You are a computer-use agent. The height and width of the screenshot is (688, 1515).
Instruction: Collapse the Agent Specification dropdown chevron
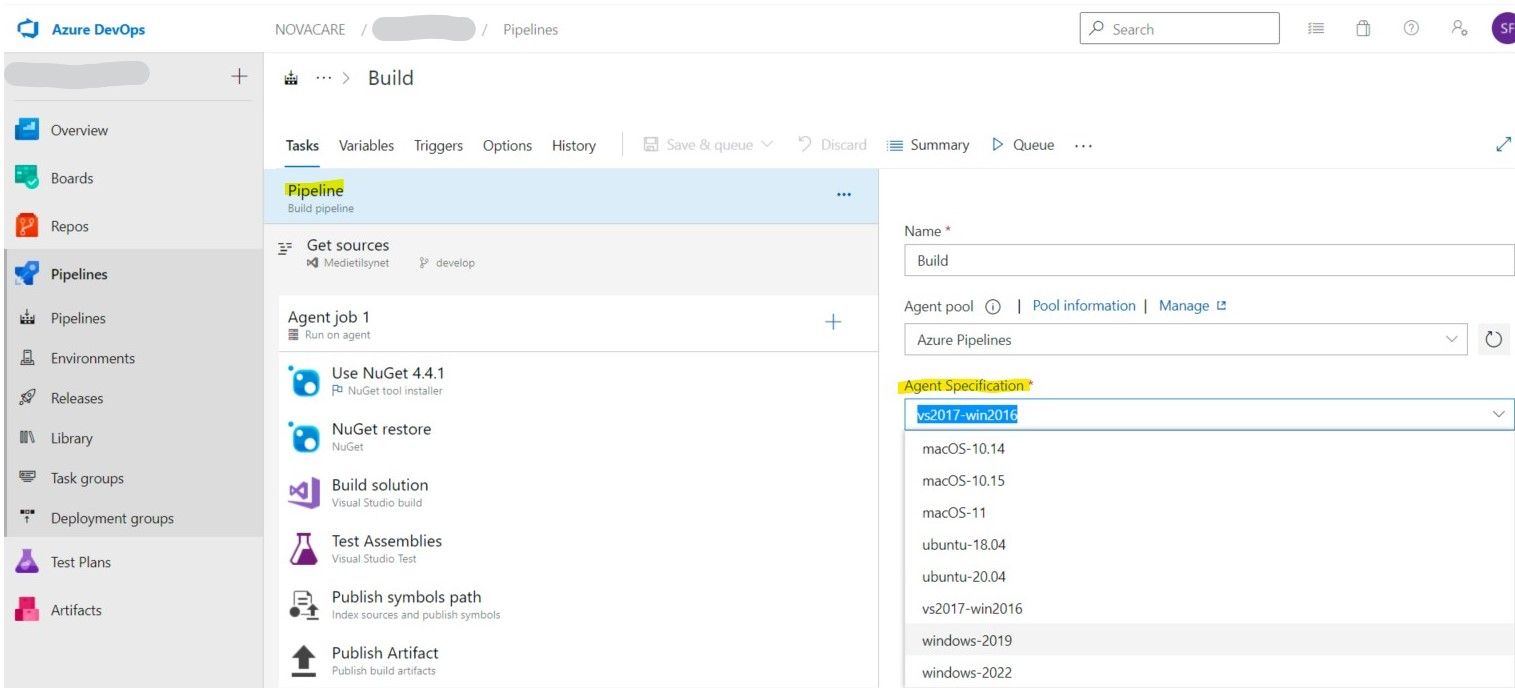1498,414
